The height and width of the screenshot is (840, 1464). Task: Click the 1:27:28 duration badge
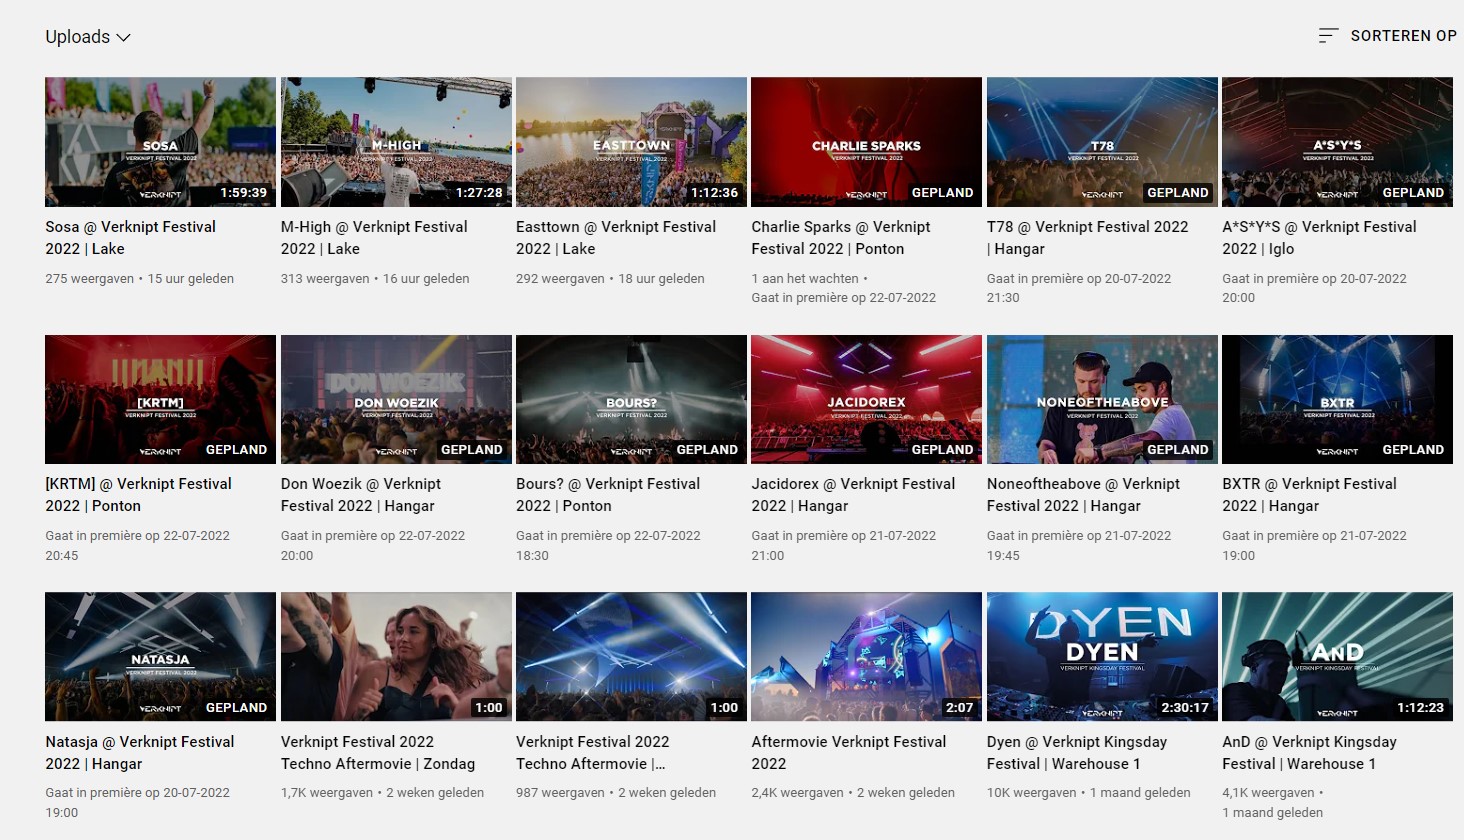[x=479, y=193]
